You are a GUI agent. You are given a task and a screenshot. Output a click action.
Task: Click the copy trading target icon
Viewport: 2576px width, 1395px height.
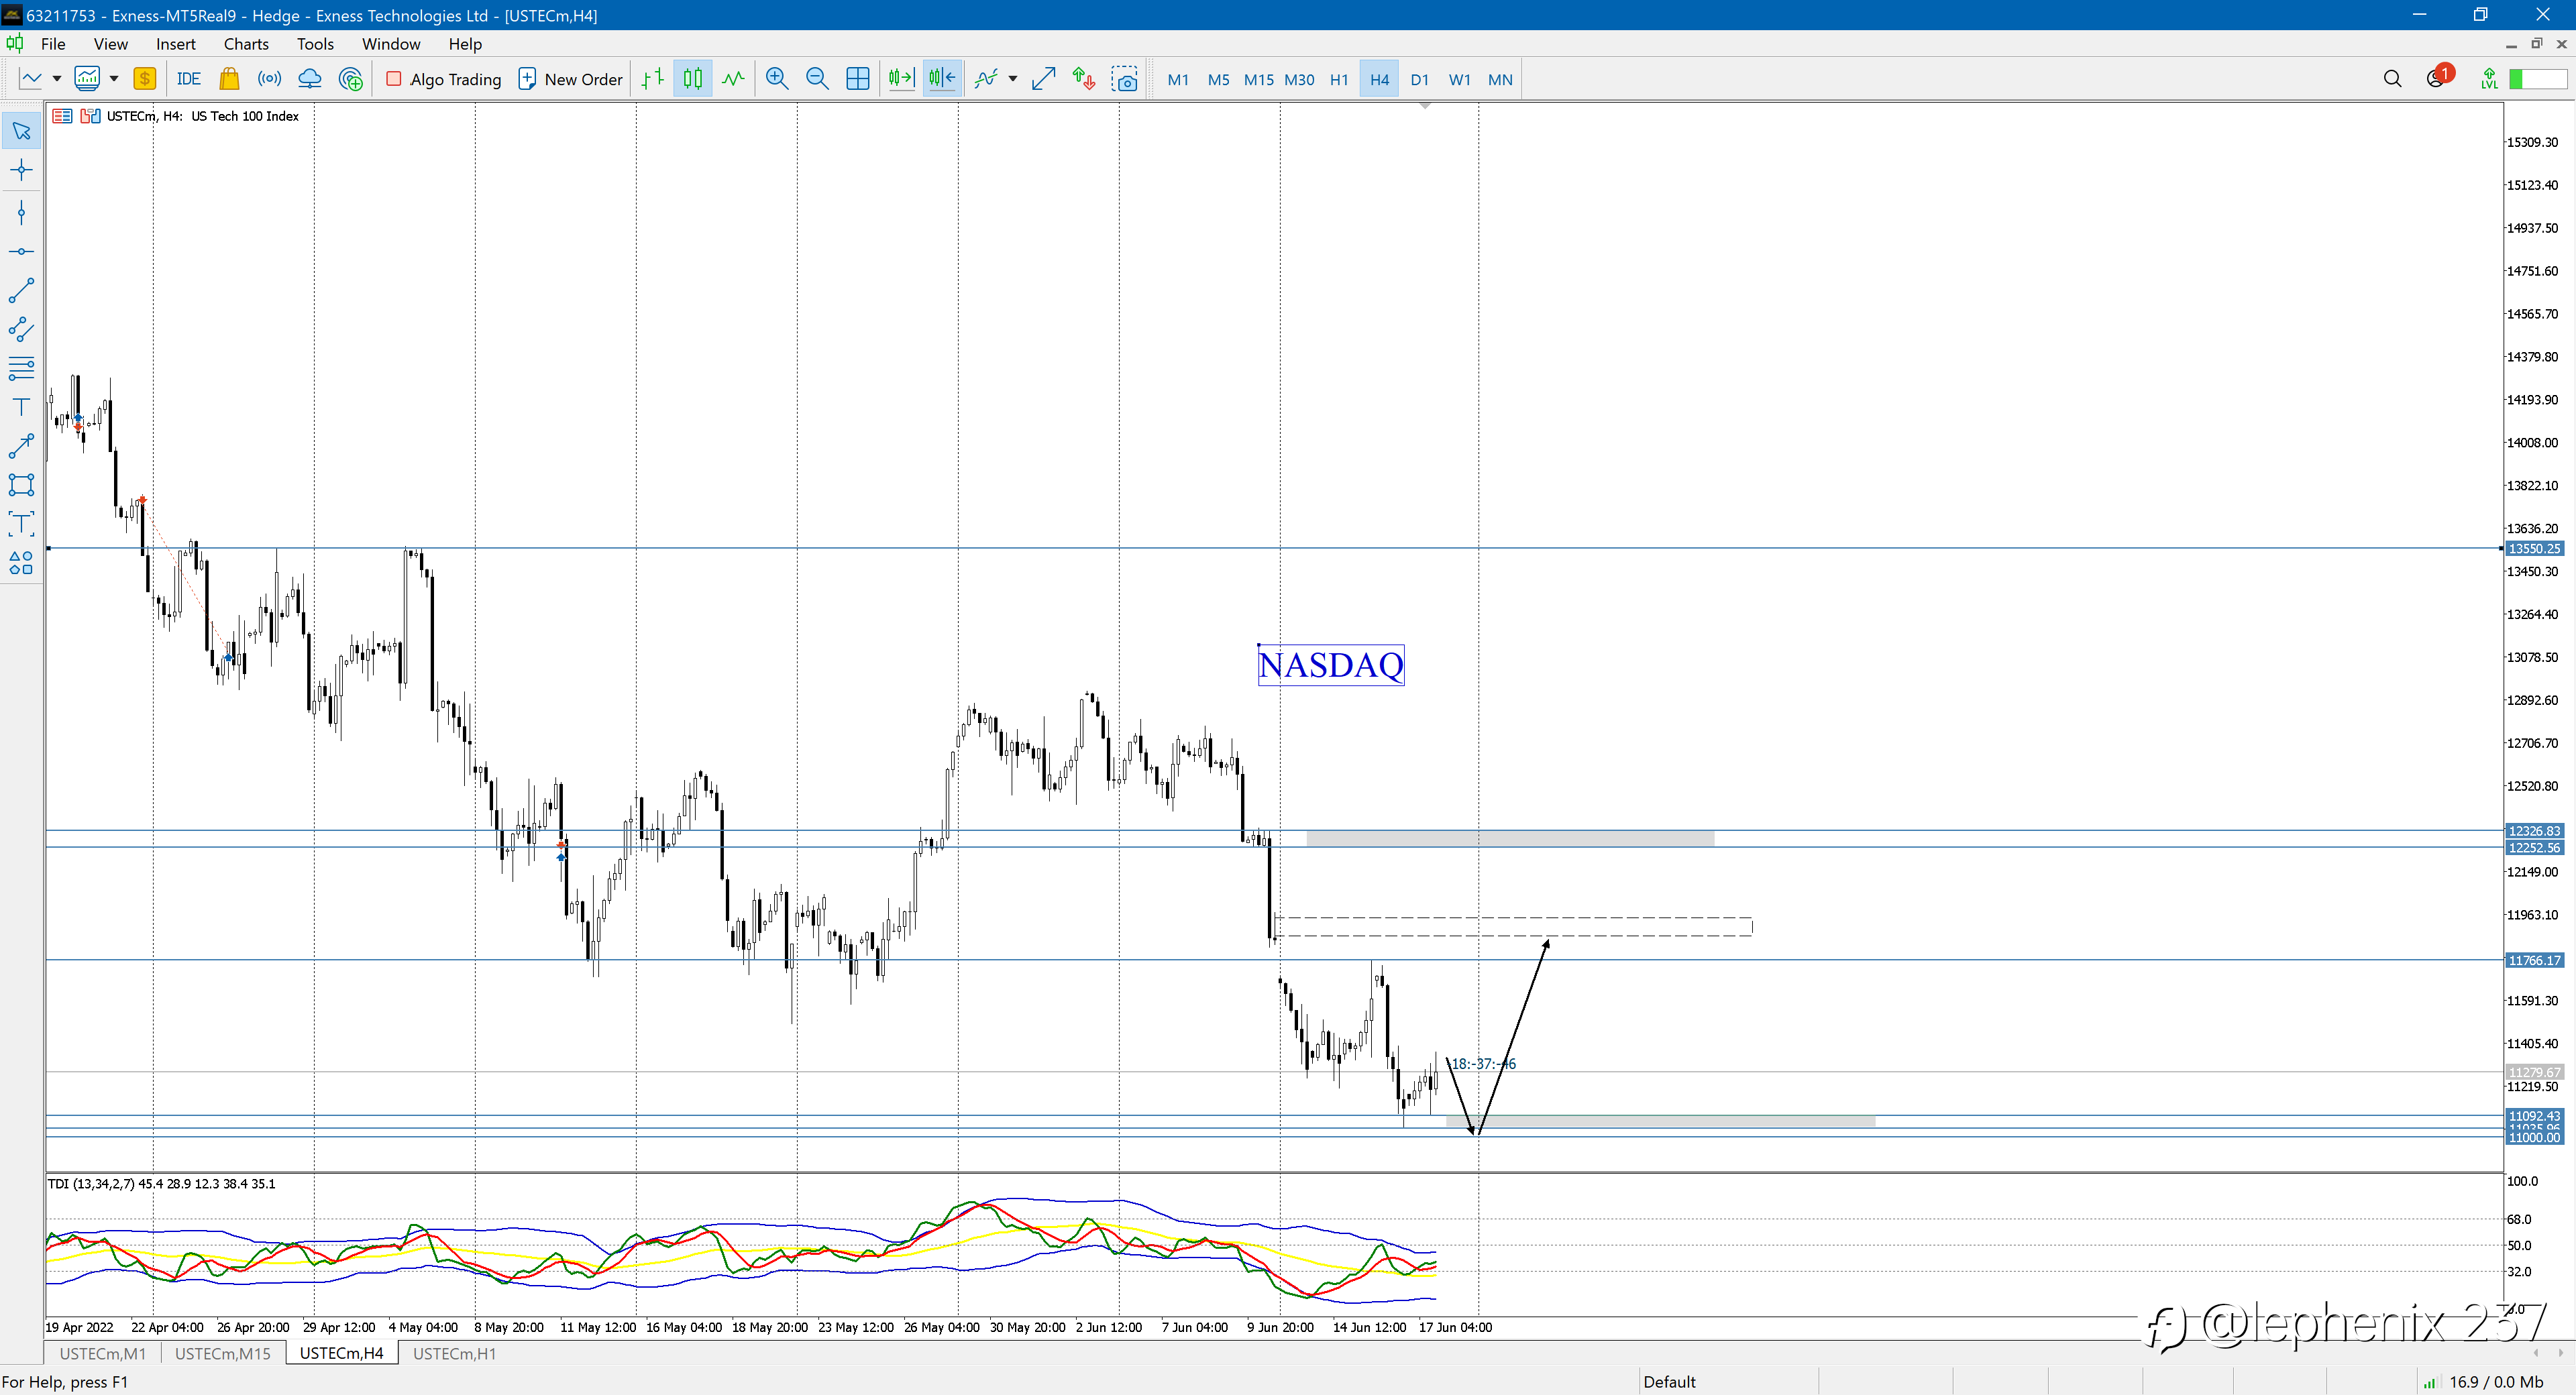(351, 79)
